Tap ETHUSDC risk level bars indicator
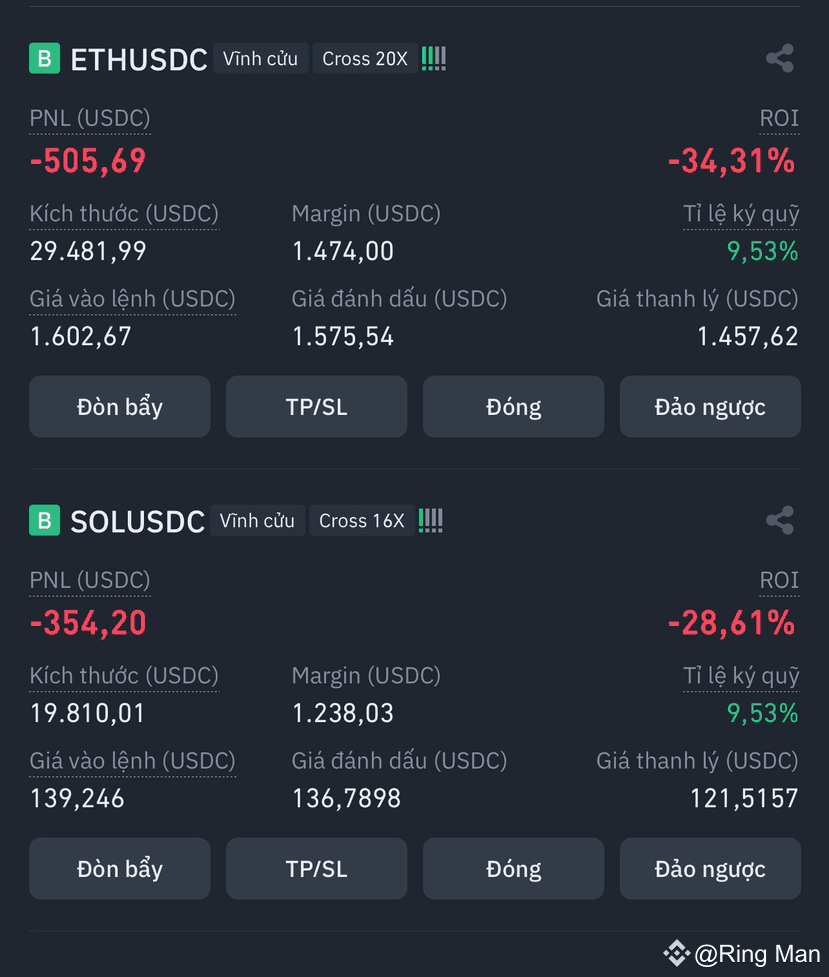Image resolution: width=829 pixels, height=977 pixels. tap(434, 59)
